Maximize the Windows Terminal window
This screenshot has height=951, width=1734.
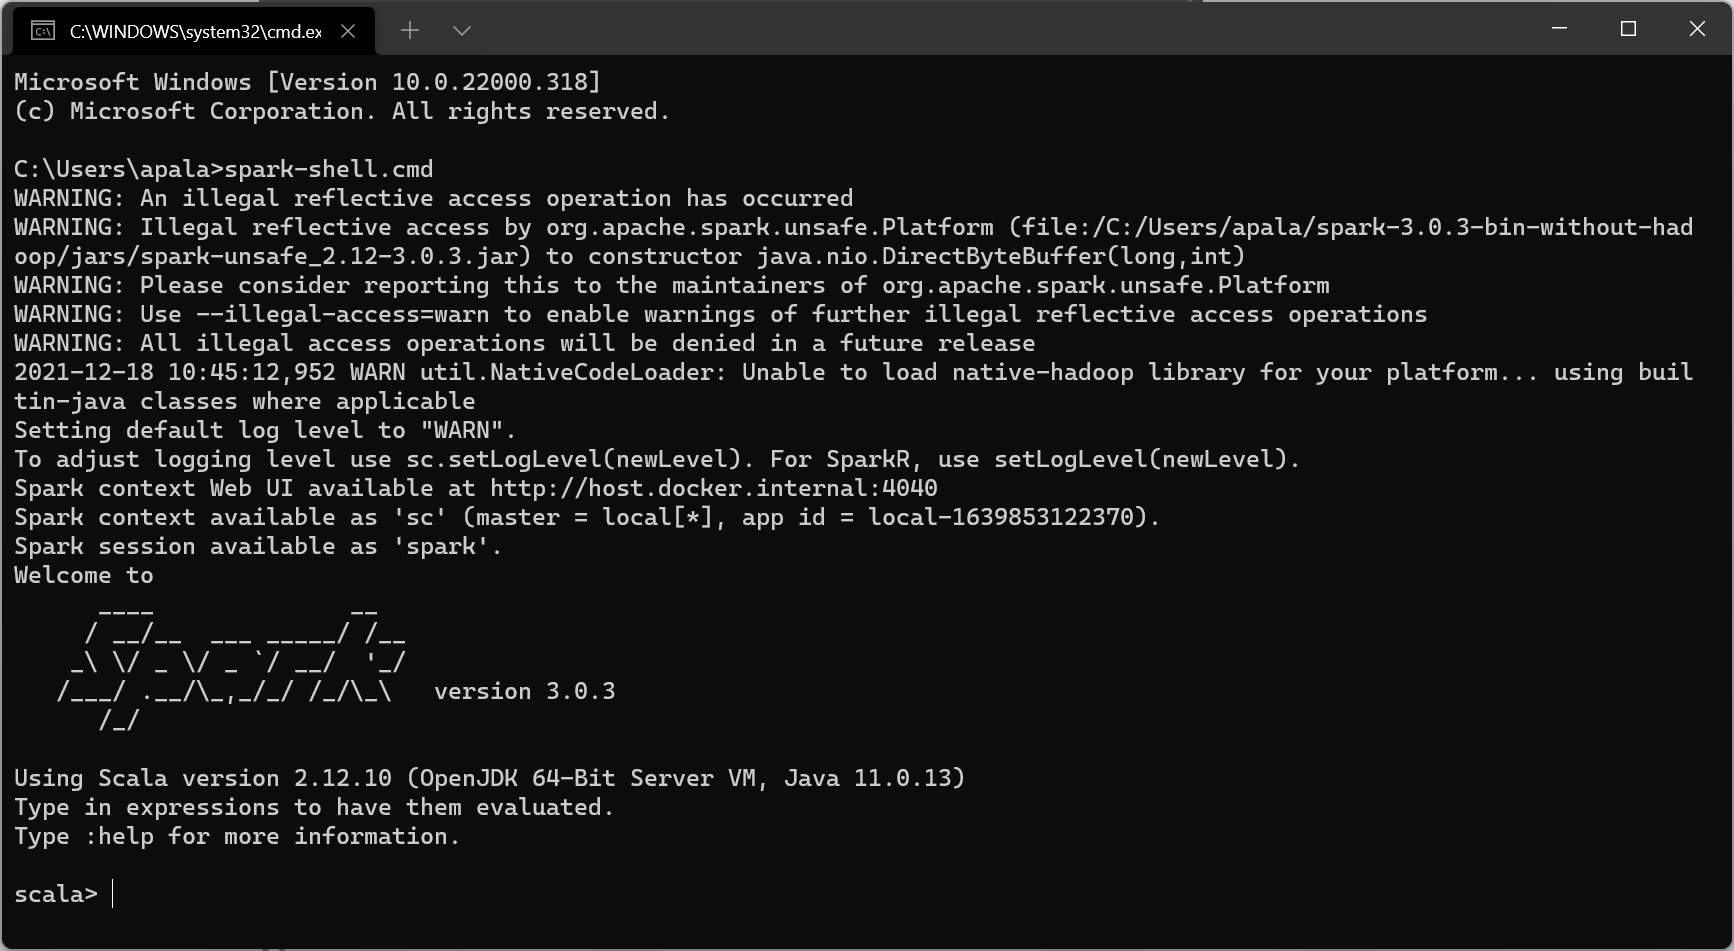1628,30
